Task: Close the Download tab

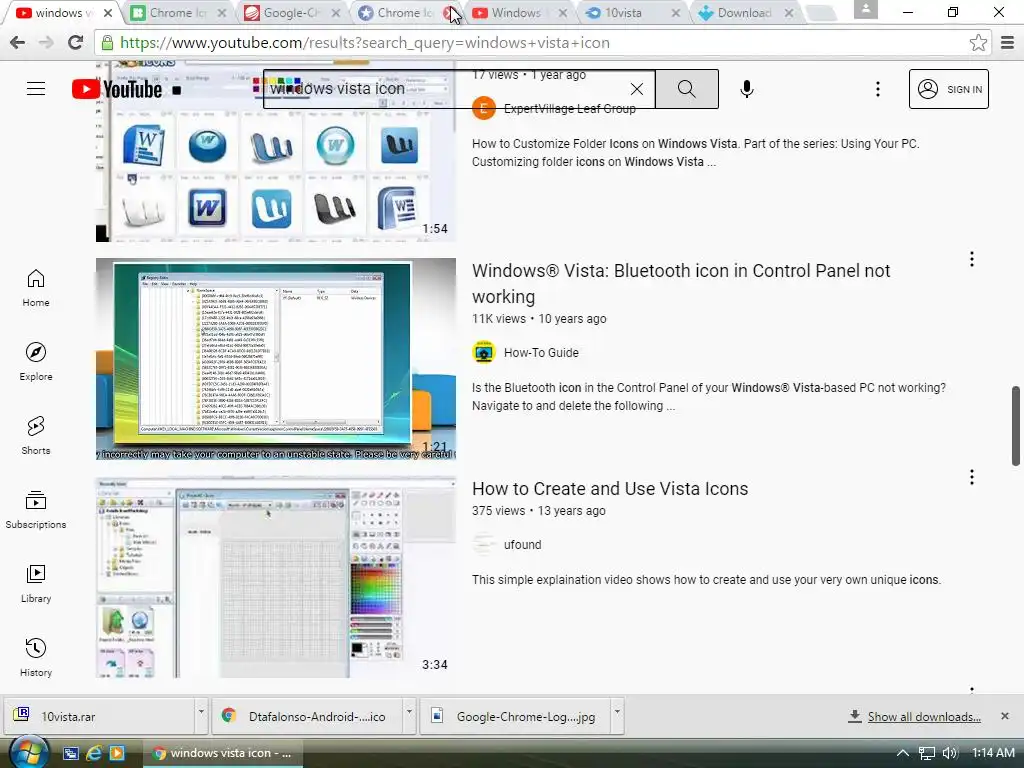Action: click(x=789, y=12)
